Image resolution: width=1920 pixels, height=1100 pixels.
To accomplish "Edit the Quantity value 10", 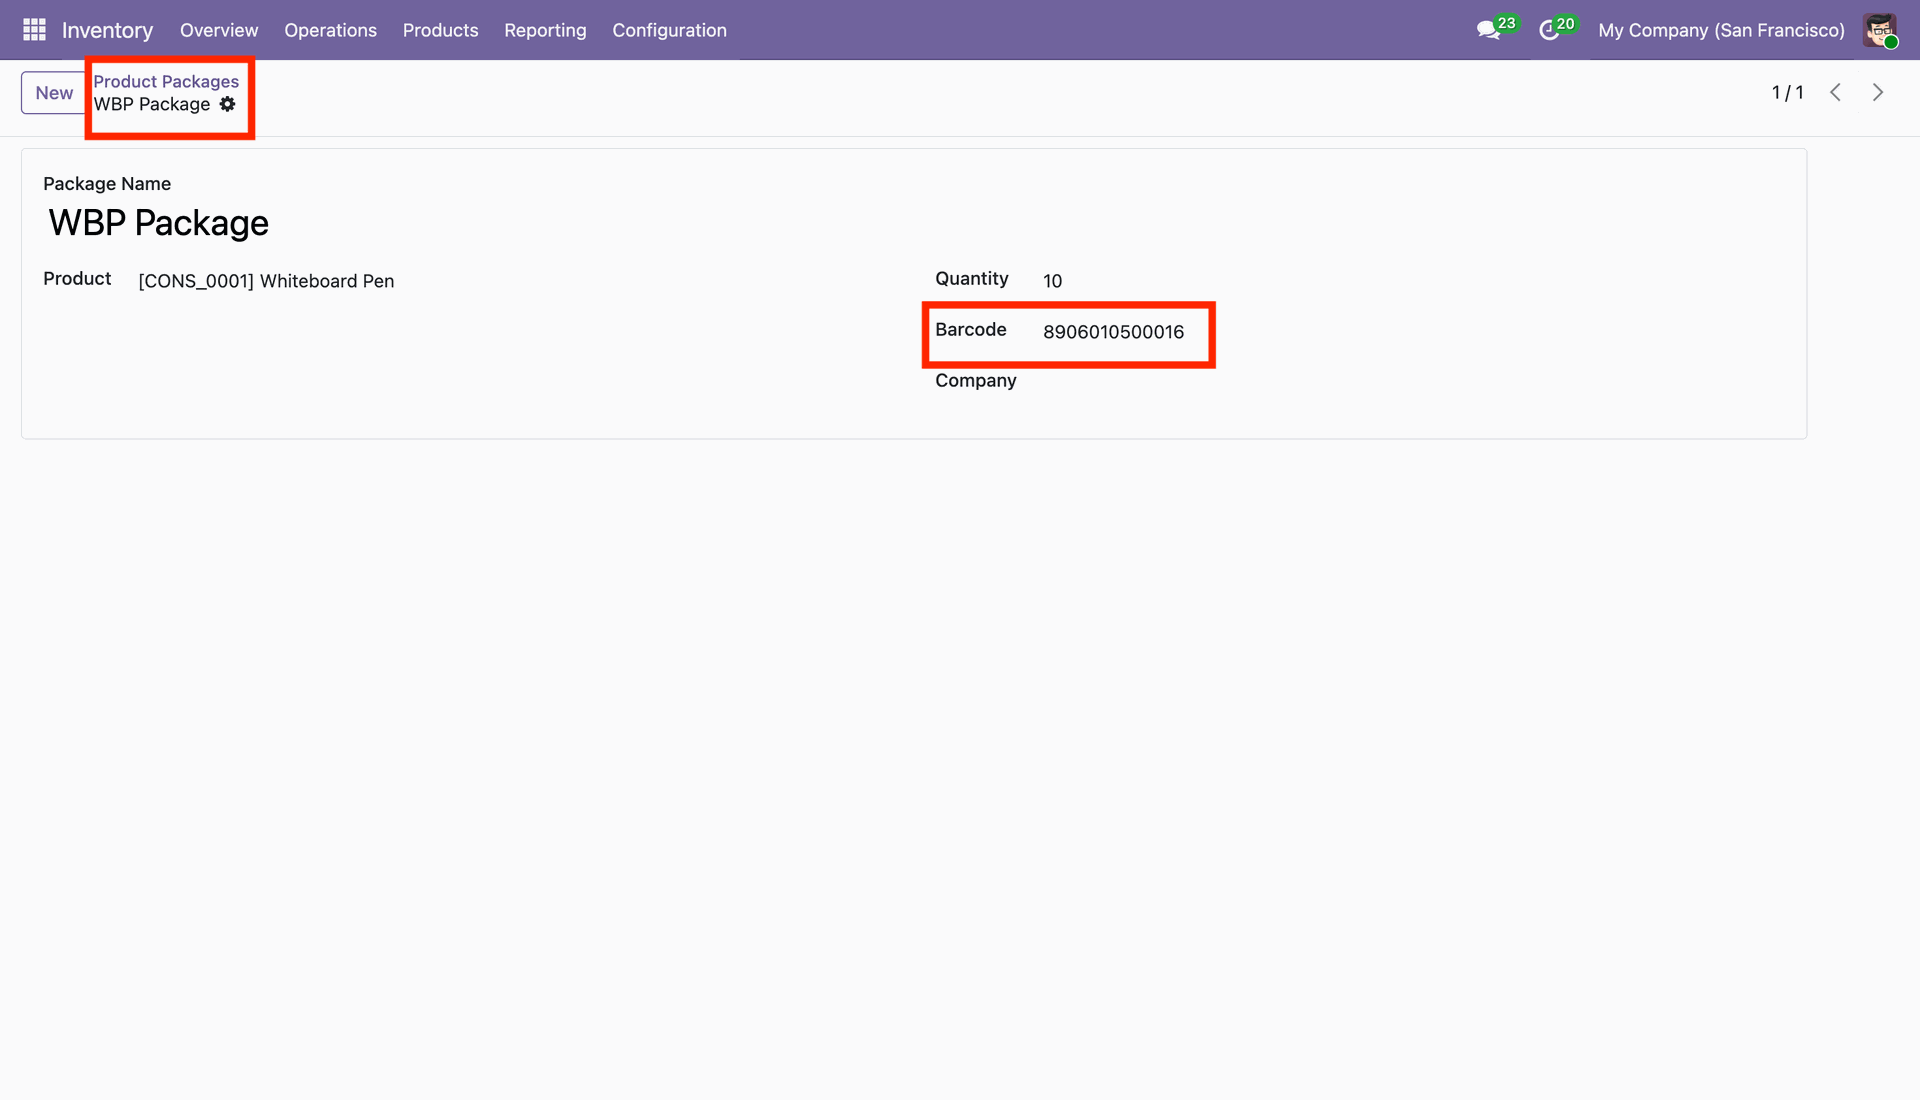I will coord(1052,281).
